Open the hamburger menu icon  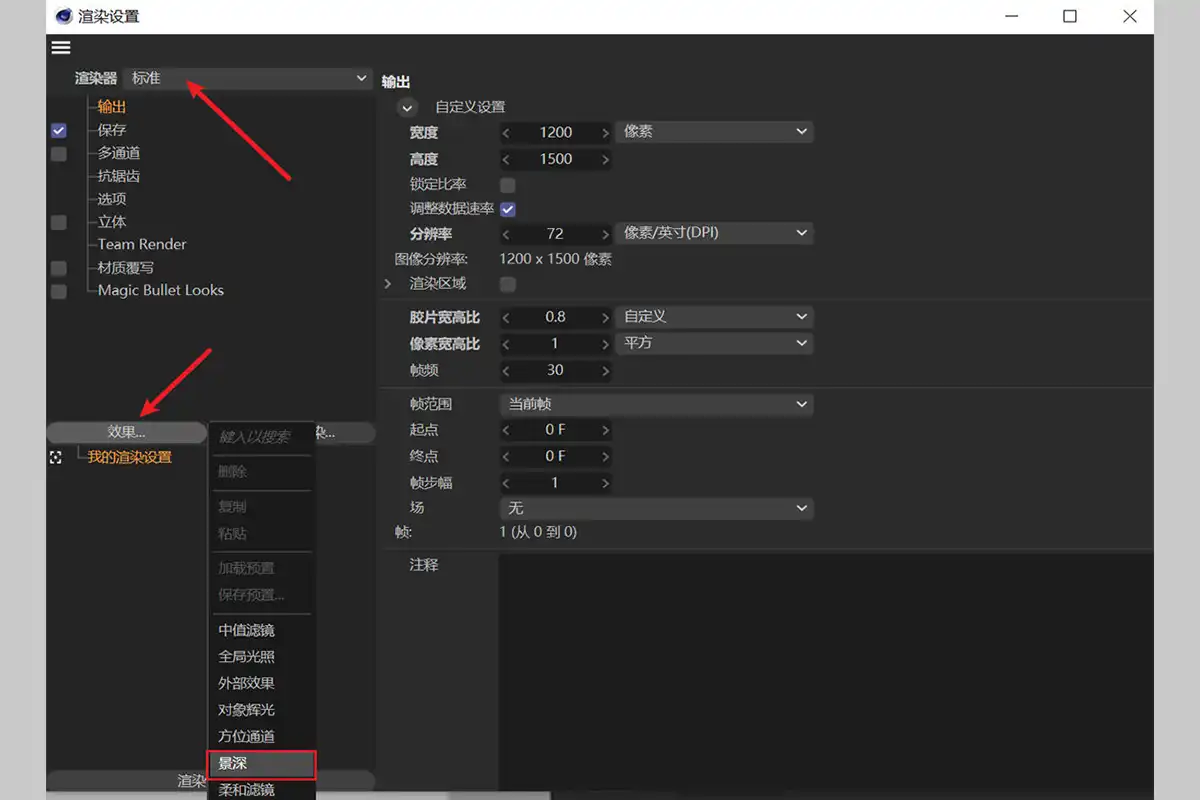pyautogui.click(x=61, y=48)
